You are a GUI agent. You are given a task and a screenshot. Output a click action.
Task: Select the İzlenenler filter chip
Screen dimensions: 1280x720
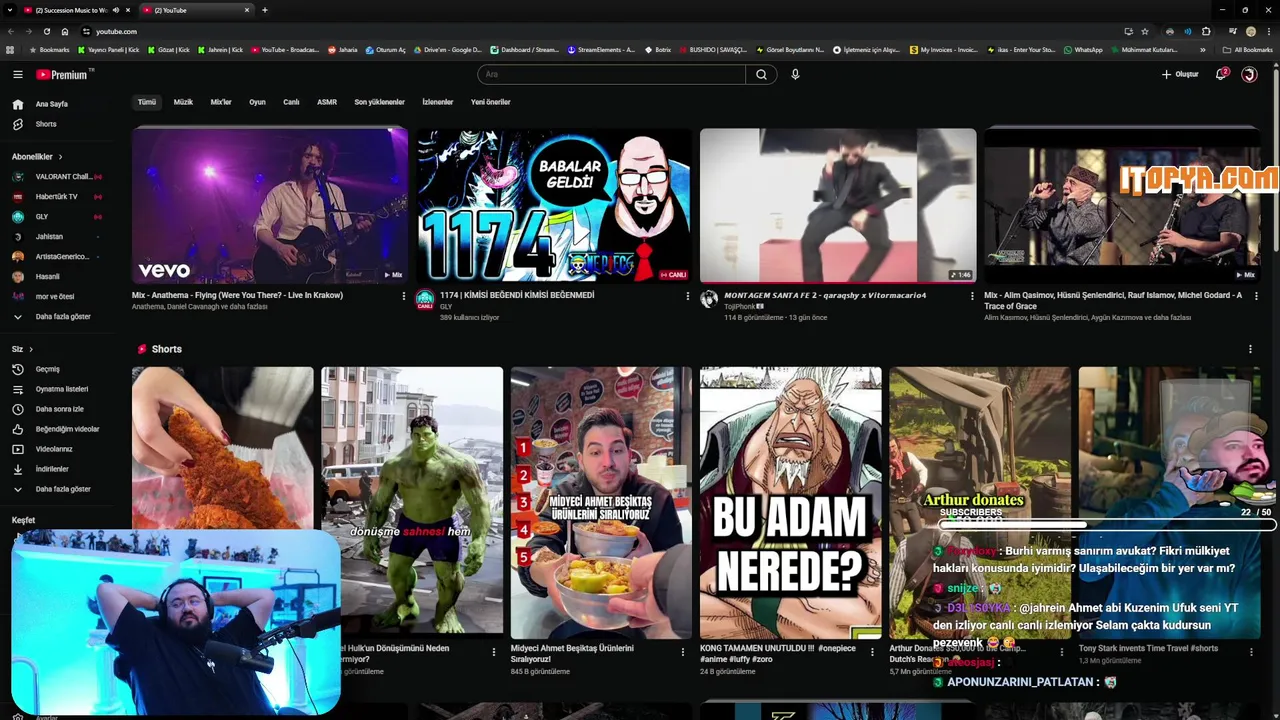pos(438,102)
